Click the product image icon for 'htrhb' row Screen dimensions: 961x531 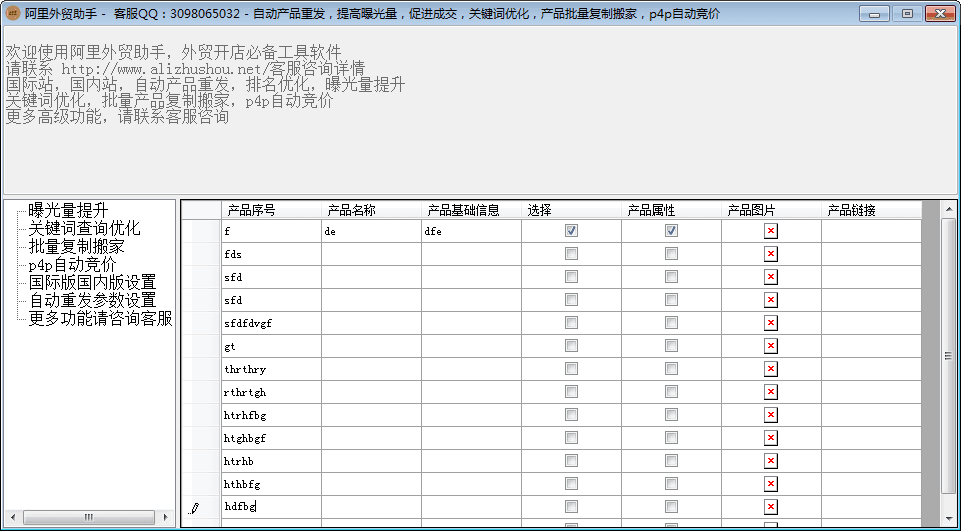pos(771,461)
